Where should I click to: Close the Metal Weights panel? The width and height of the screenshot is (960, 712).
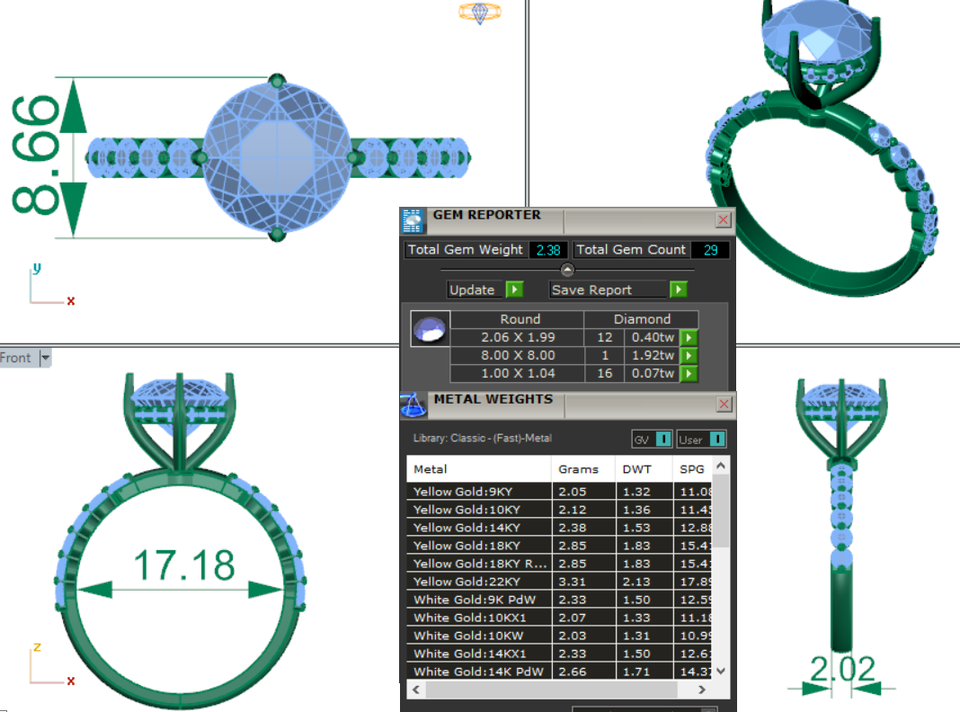point(724,404)
